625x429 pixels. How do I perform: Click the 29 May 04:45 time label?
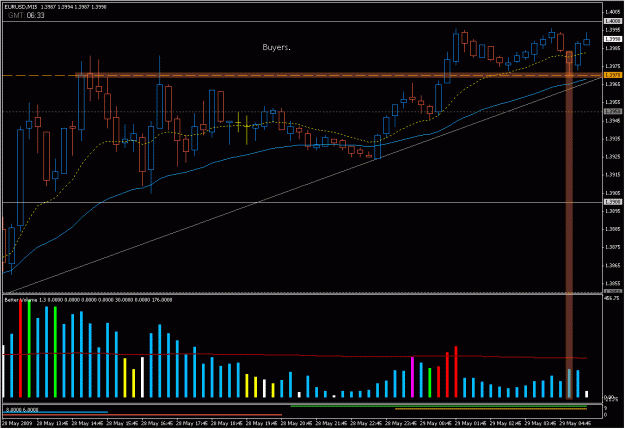point(575,423)
